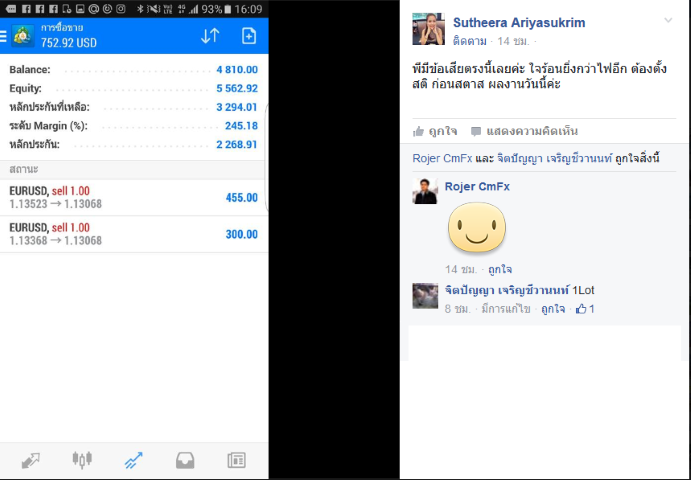The height and width of the screenshot is (480, 691).
Task: Expand the post options chevron
Action: point(668,20)
